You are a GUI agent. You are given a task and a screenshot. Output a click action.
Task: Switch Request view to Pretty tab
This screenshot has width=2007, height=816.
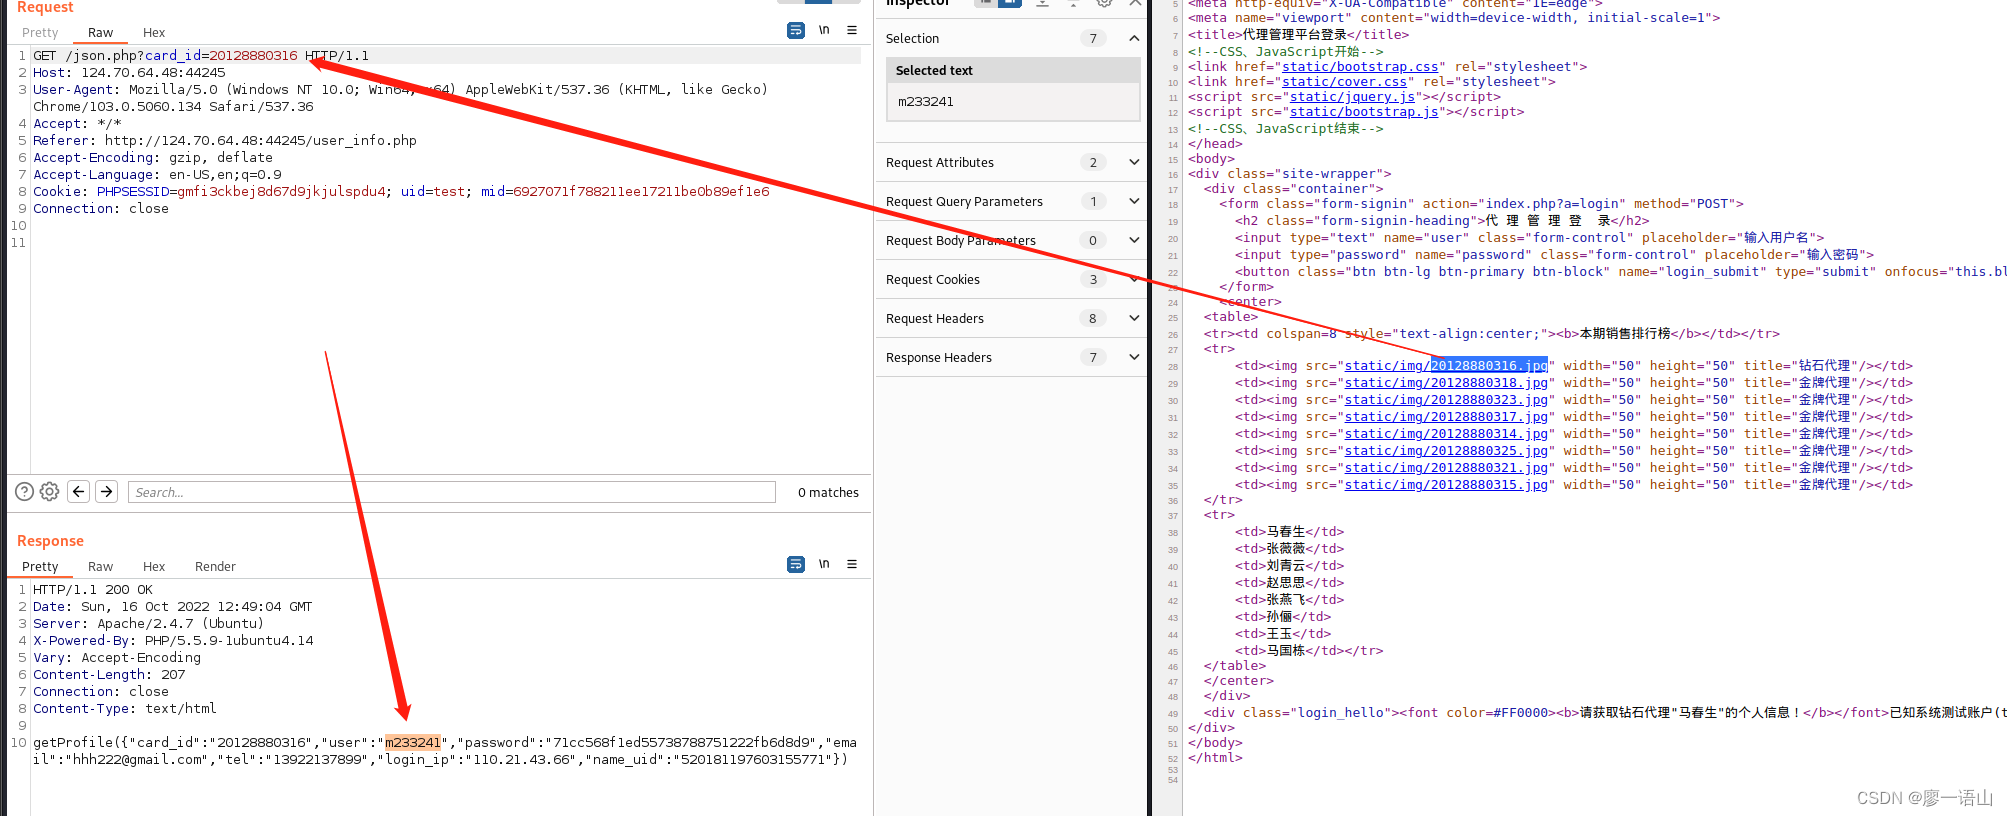[40, 32]
